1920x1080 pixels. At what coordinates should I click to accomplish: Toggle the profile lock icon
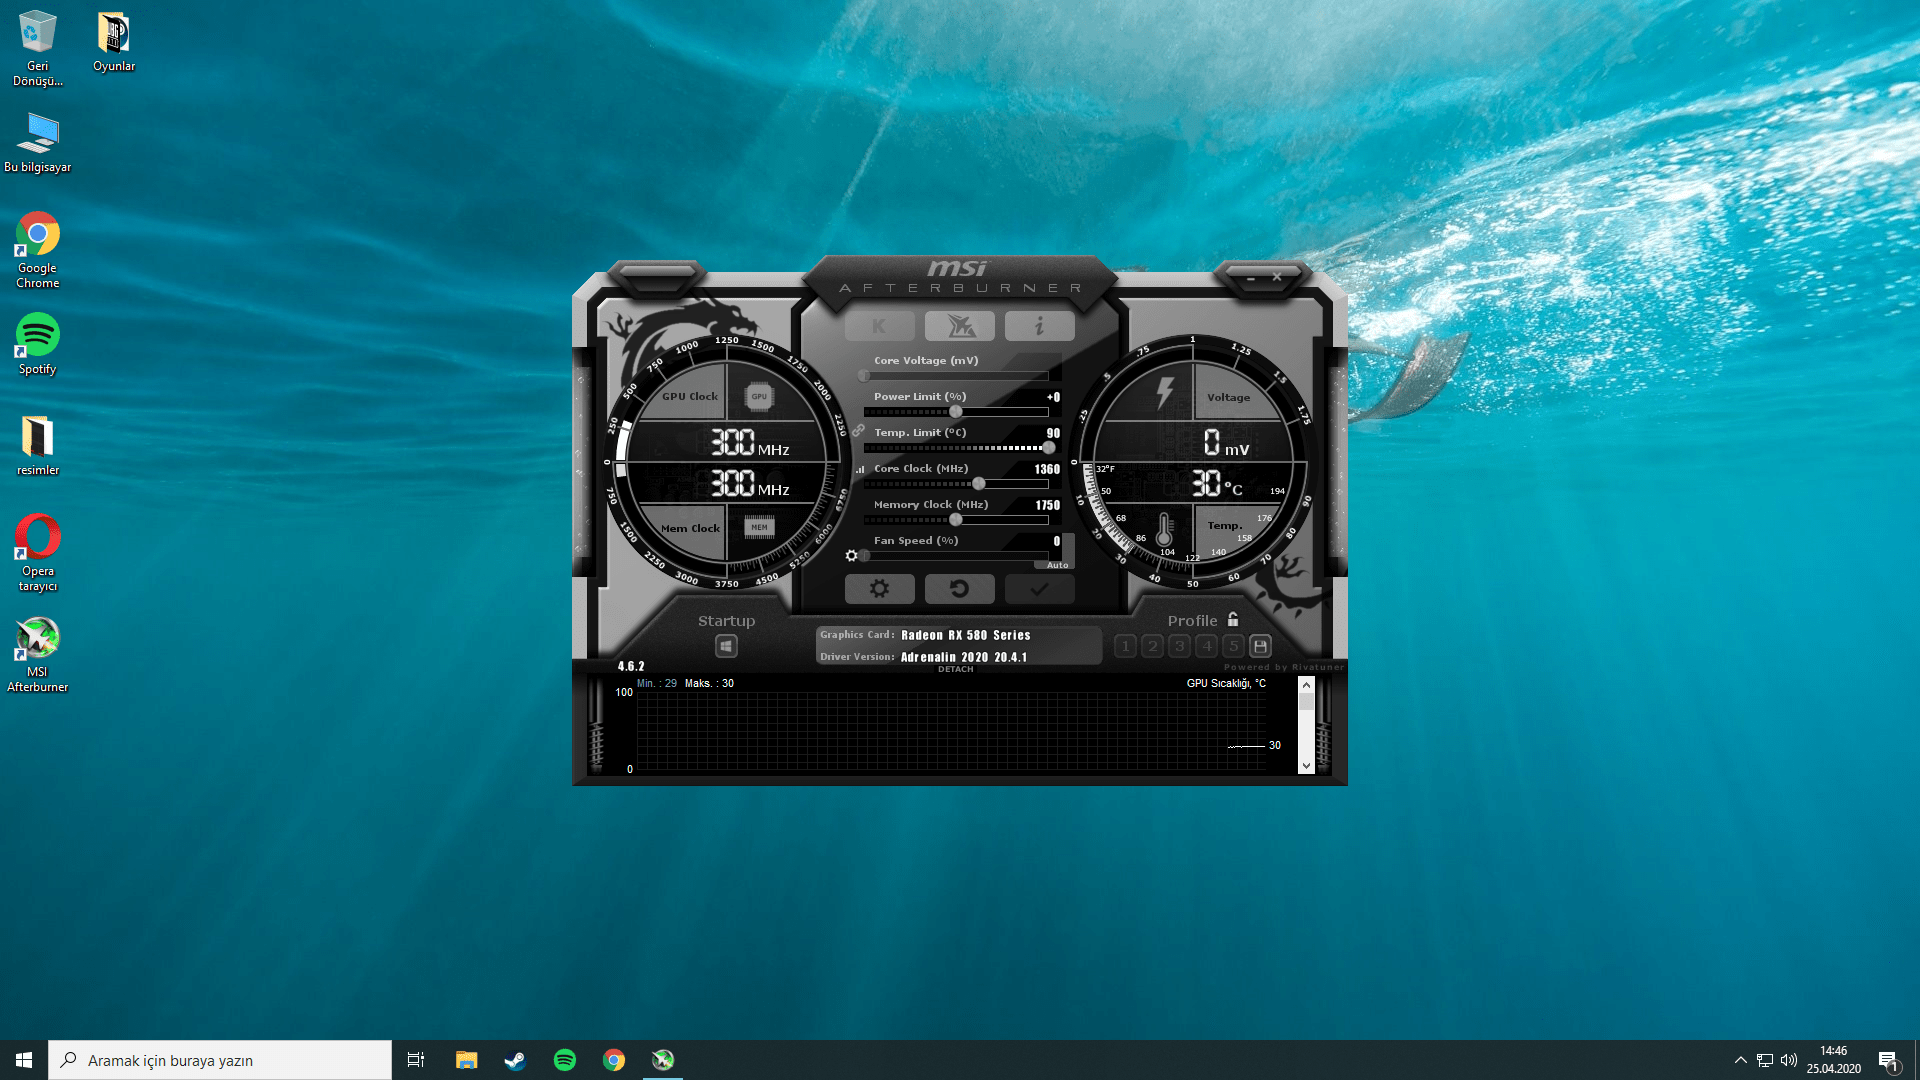pos(1233,620)
